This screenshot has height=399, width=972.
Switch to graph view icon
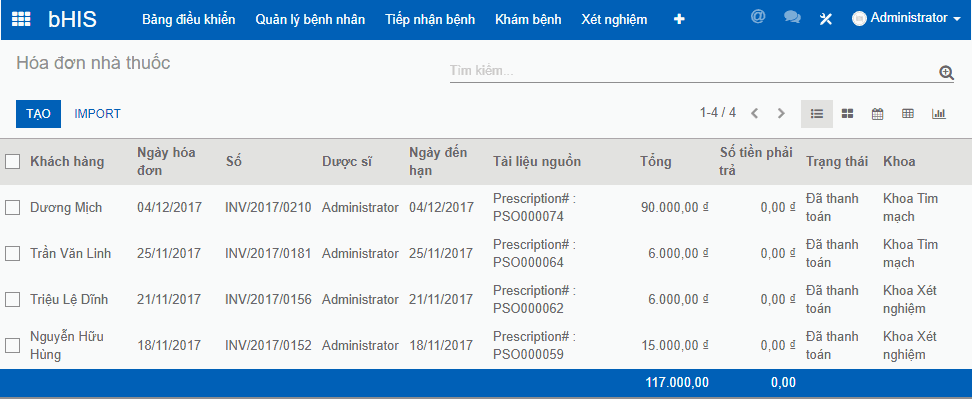pos(939,114)
